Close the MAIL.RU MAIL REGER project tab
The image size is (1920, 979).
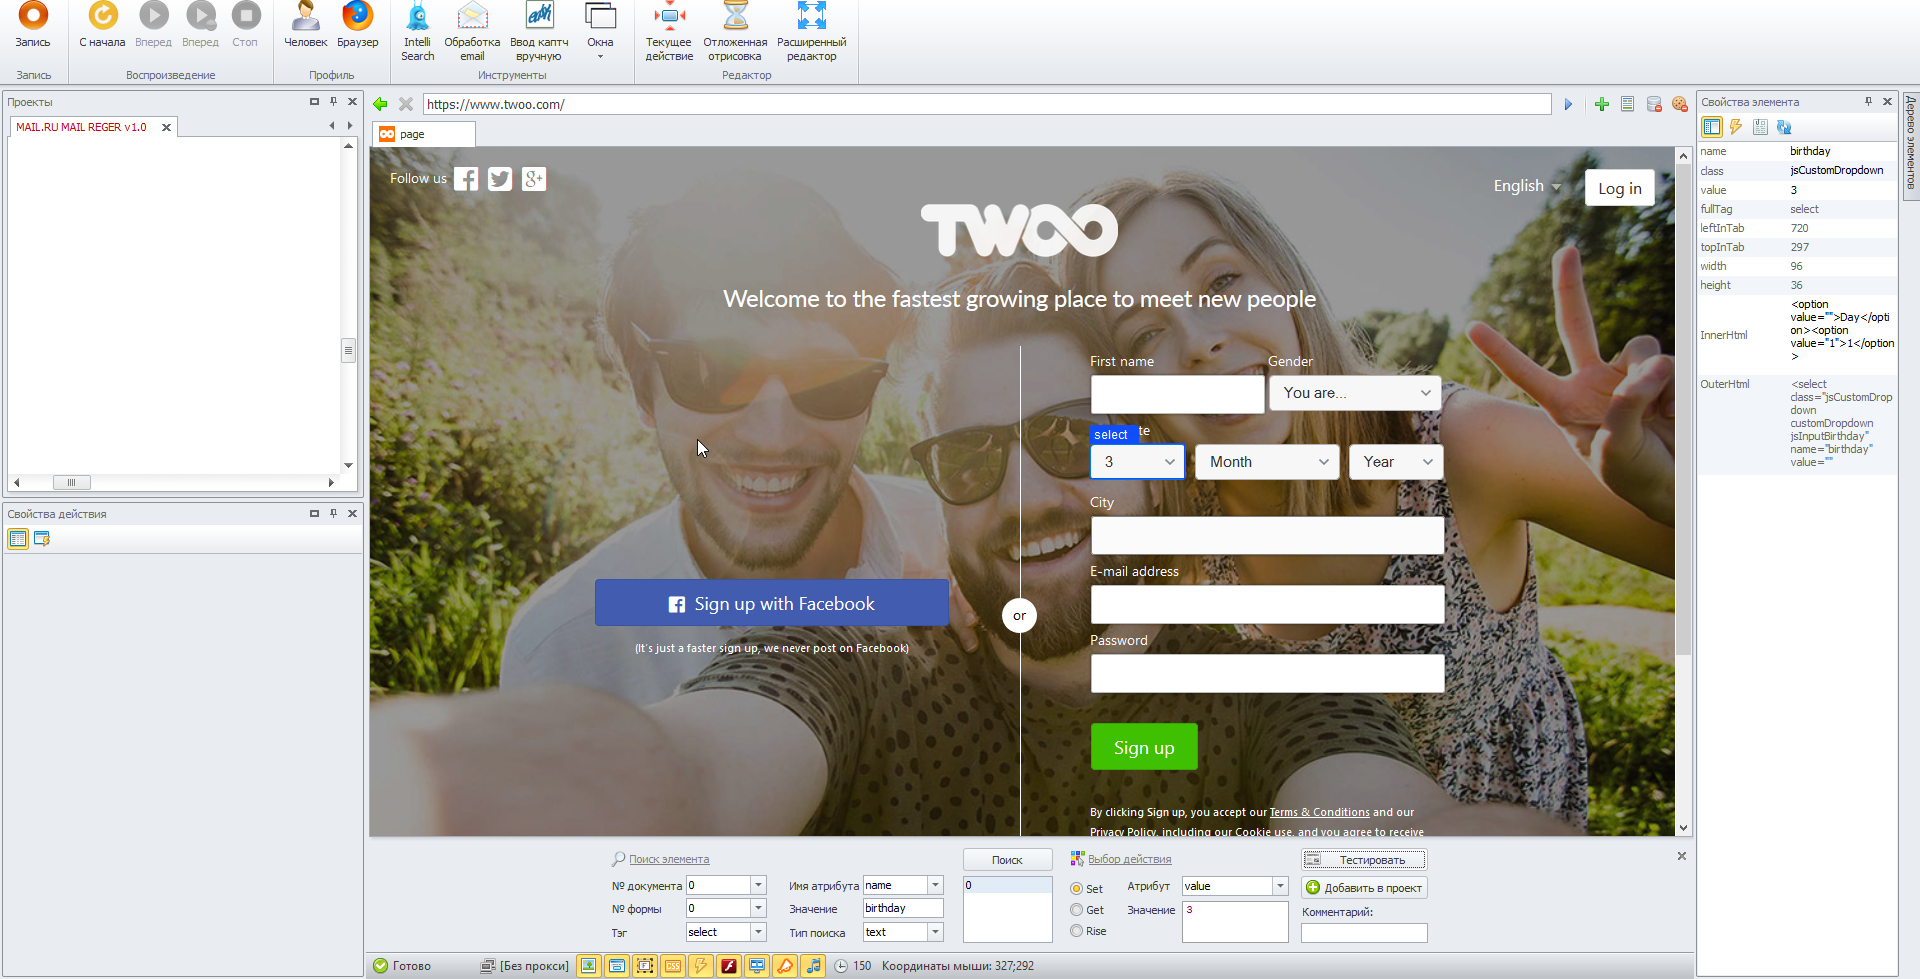point(166,127)
